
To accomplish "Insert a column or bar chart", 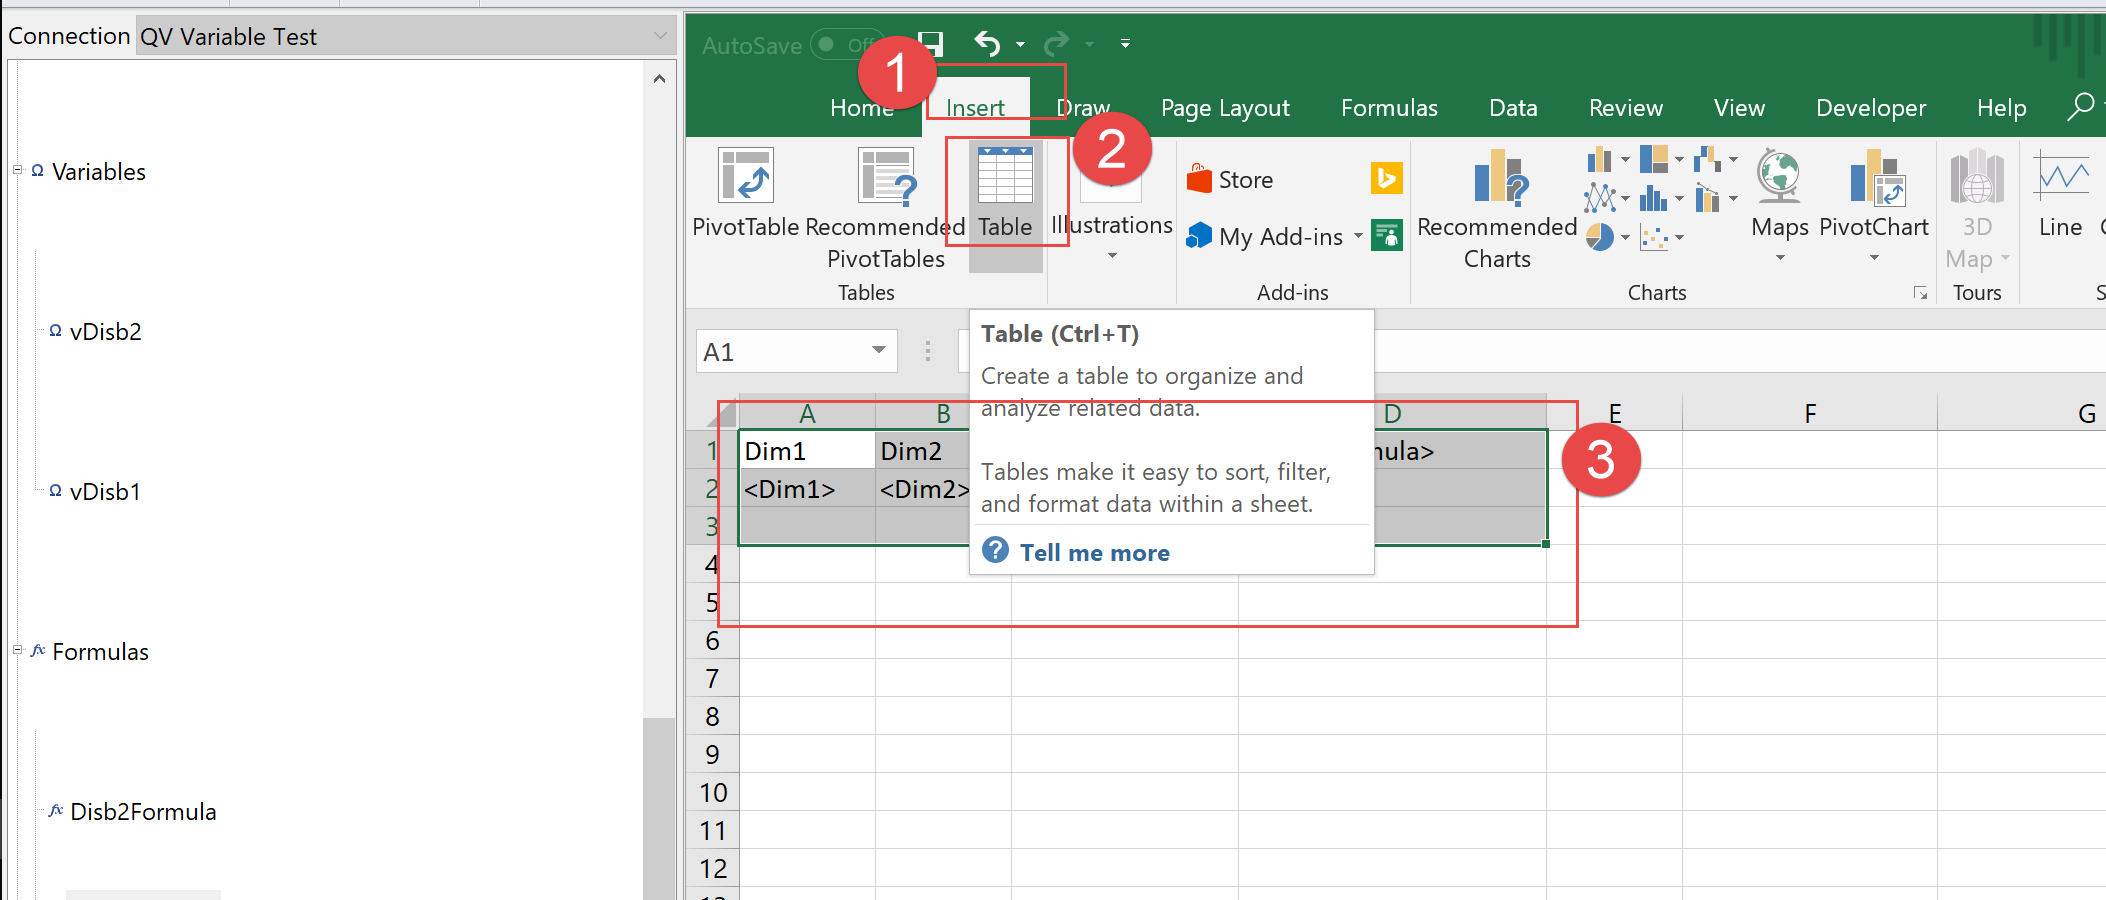I will 1600,159.
